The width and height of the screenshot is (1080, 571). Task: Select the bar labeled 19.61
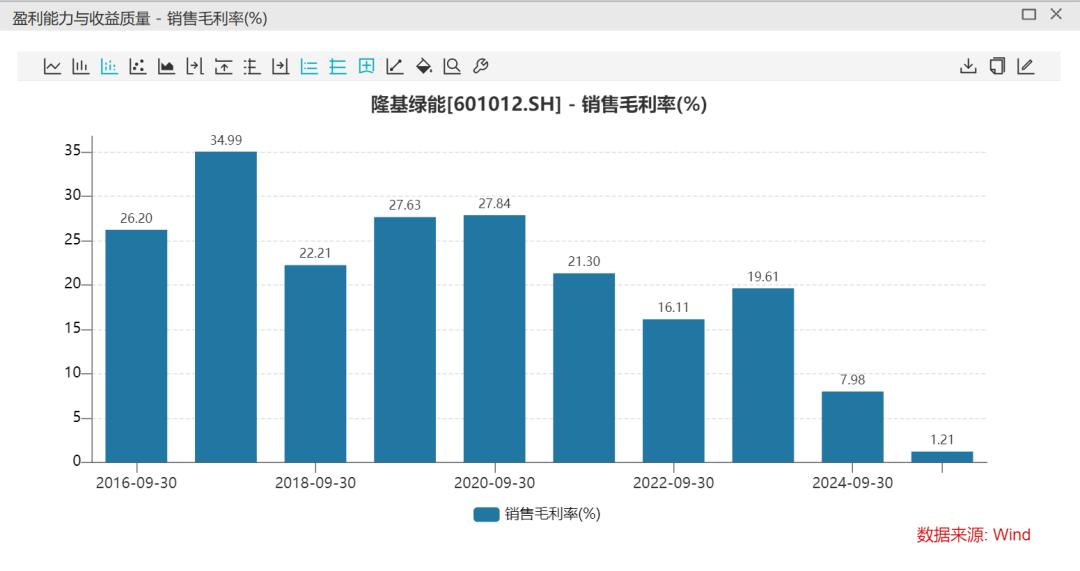tap(763, 375)
